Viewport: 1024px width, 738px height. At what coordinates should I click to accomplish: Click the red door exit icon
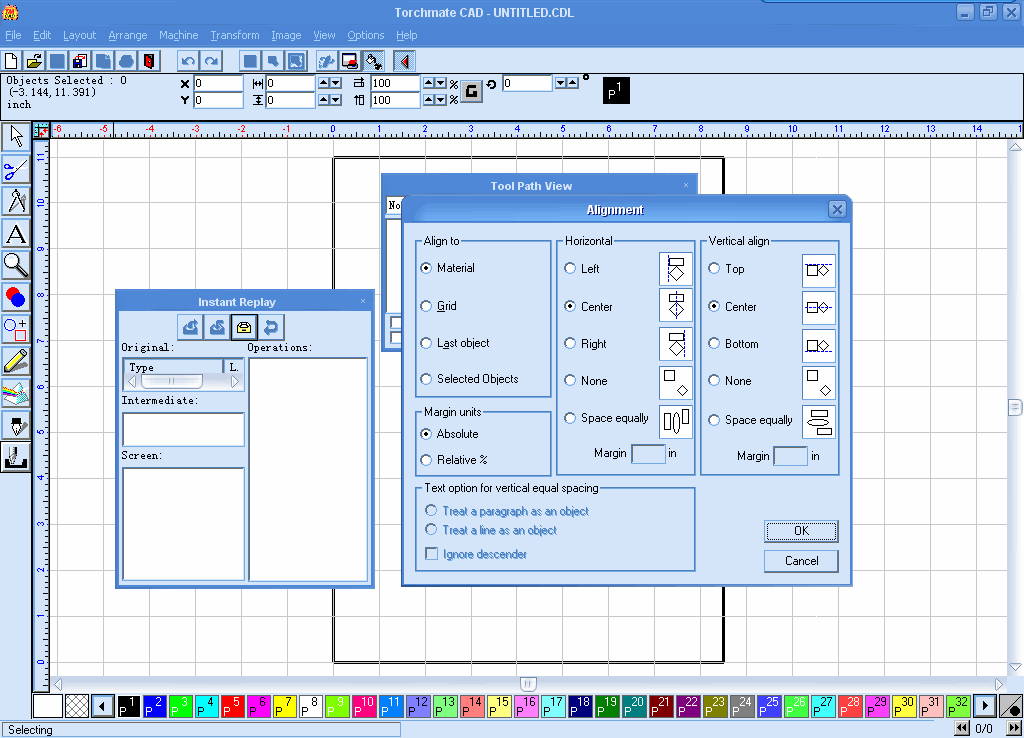[150, 61]
